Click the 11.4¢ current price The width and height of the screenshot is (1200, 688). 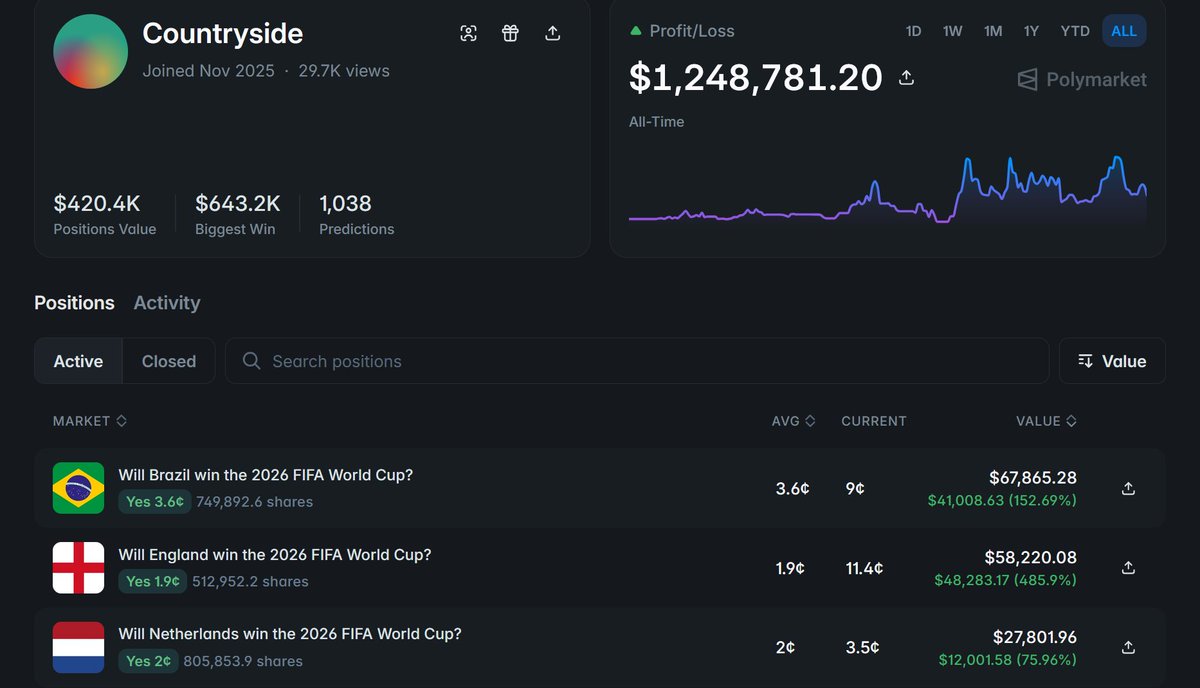click(863, 568)
